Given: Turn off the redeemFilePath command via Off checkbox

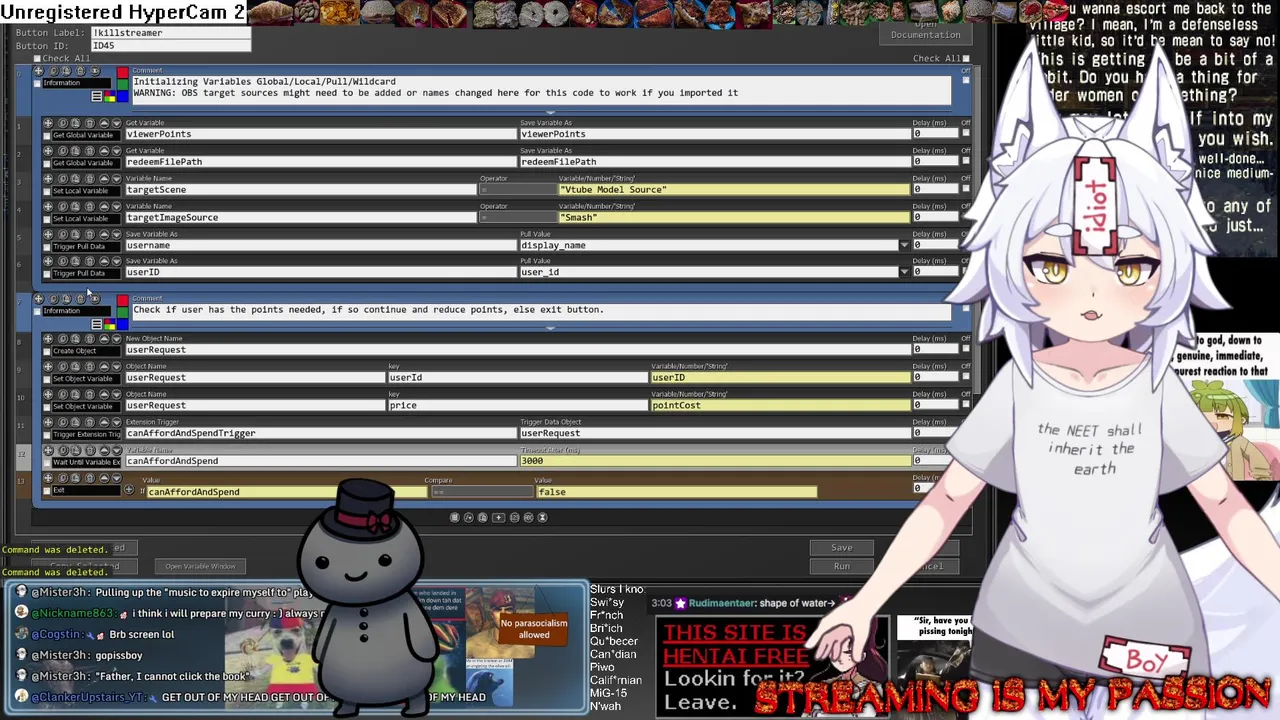Looking at the screenshot, I should coord(966,161).
